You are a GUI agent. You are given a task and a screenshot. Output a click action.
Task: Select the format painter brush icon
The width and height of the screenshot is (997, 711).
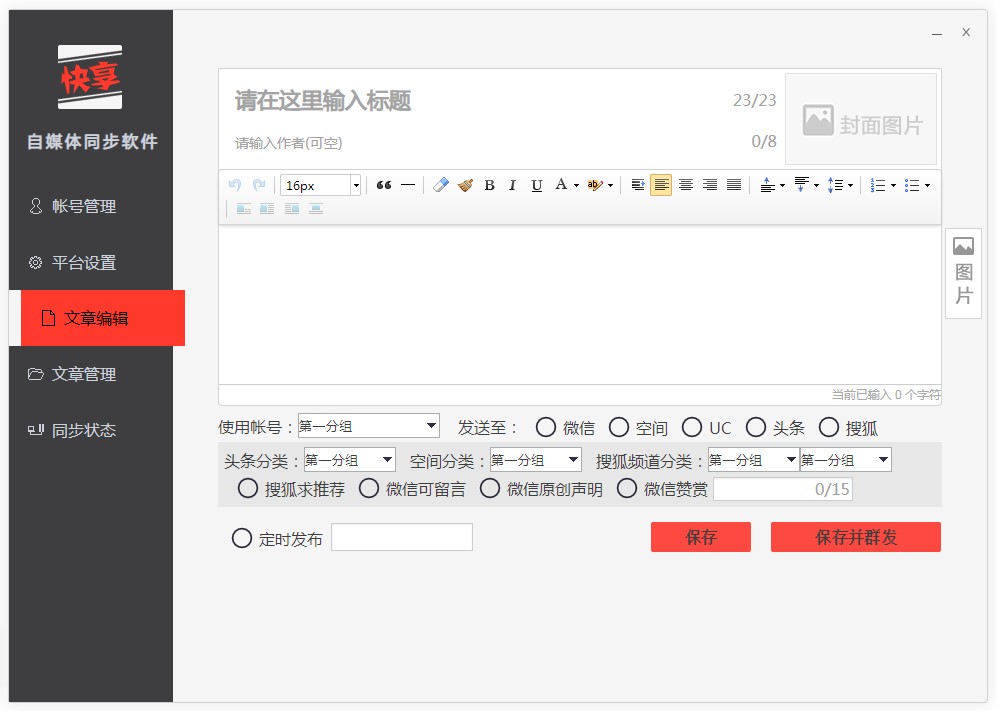(465, 185)
